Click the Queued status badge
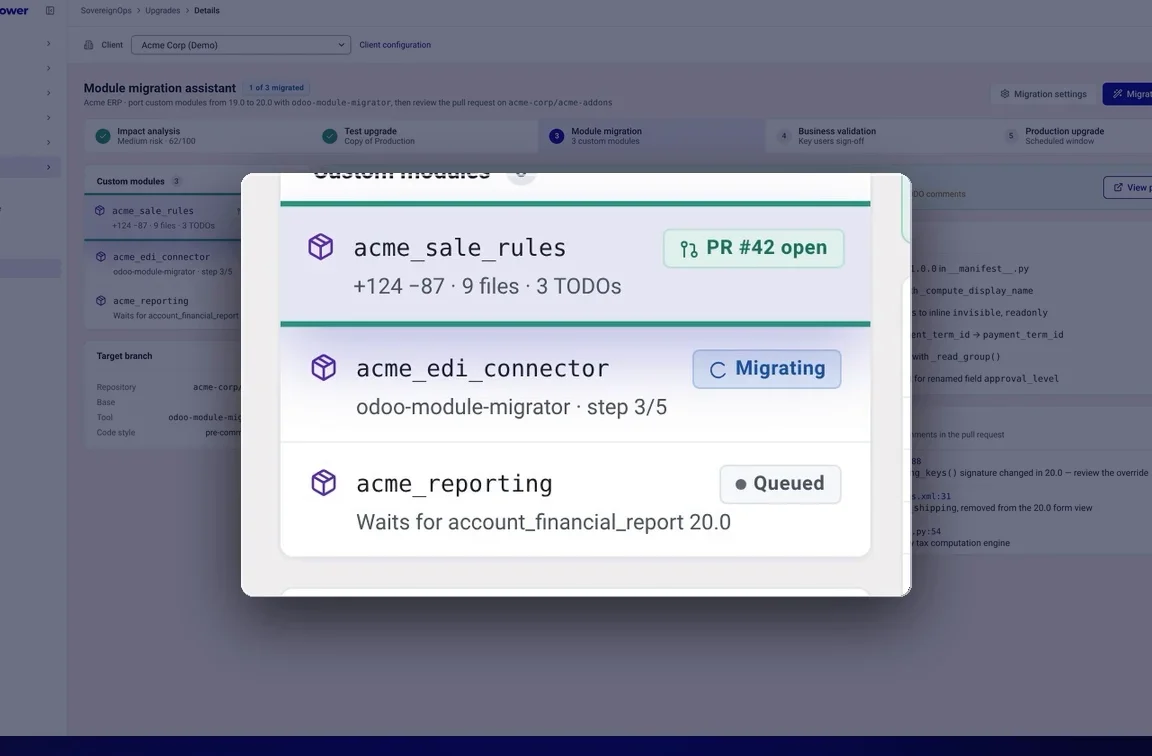Viewport: 1152px width, 756px height. [780, 484]
